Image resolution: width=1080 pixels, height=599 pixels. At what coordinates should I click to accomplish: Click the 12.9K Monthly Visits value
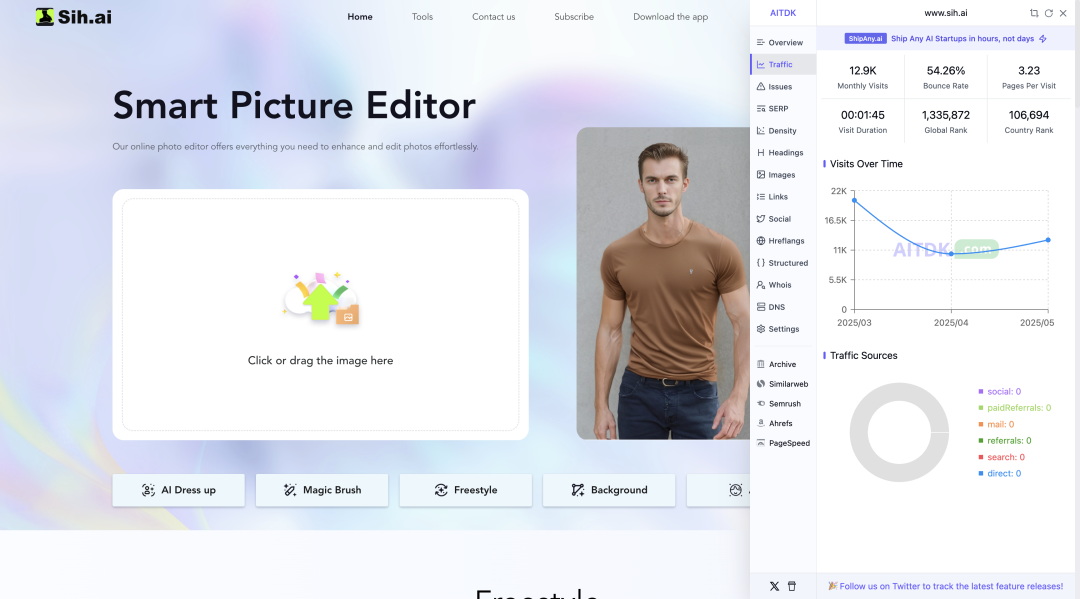coord(862,71)
